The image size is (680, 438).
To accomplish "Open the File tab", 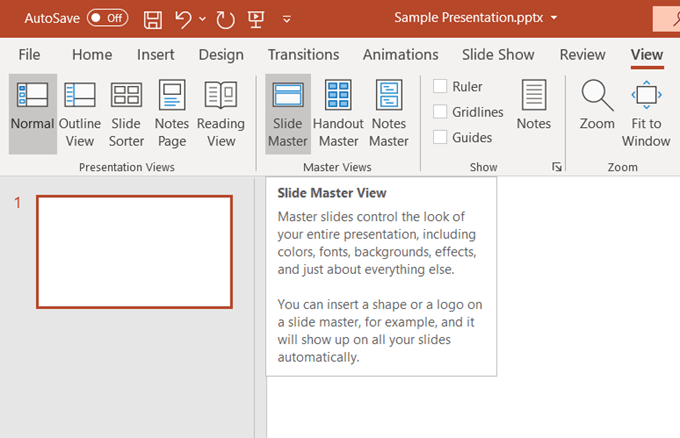I will coord(29,55).
